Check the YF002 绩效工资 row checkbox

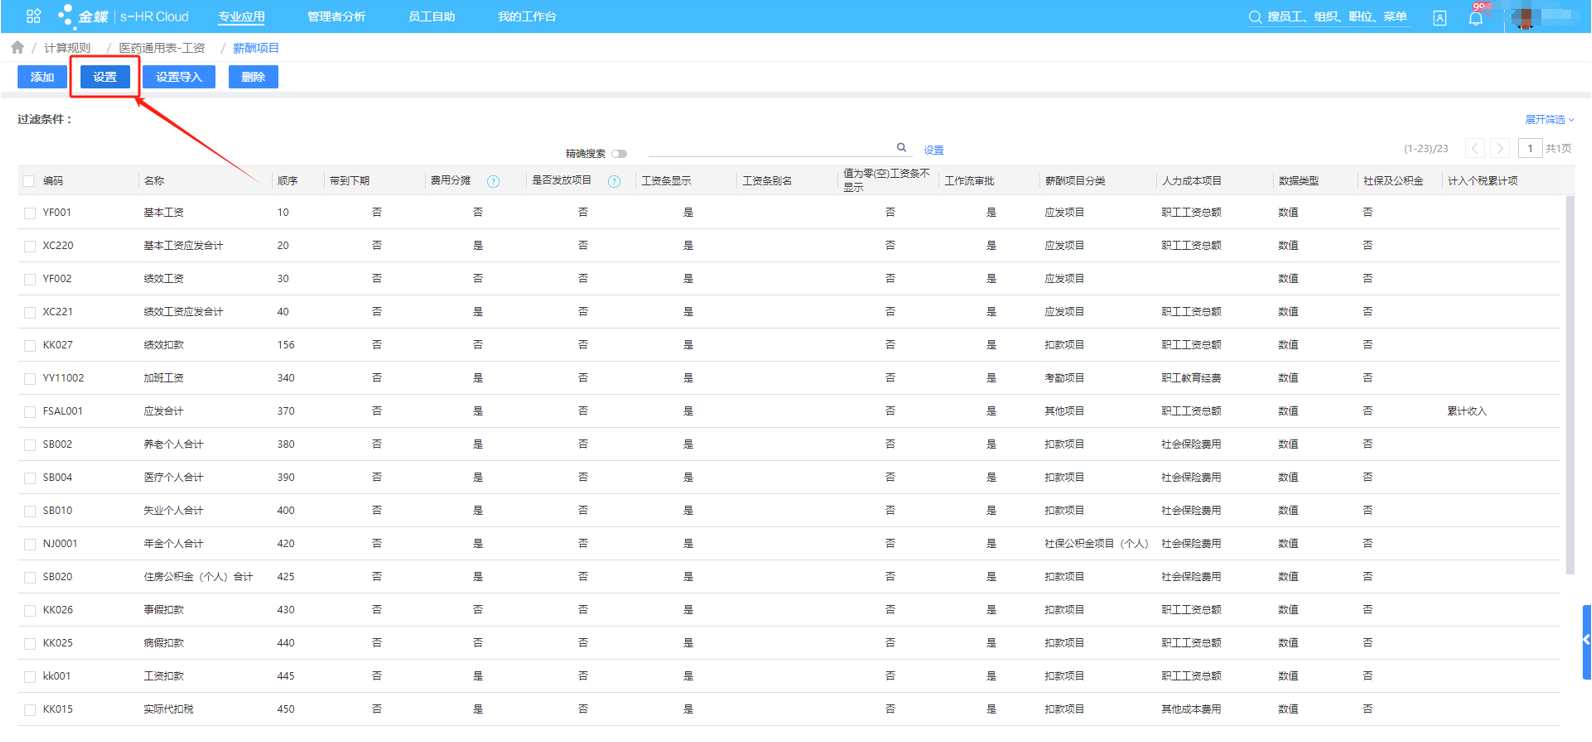(x=30, y=279)
